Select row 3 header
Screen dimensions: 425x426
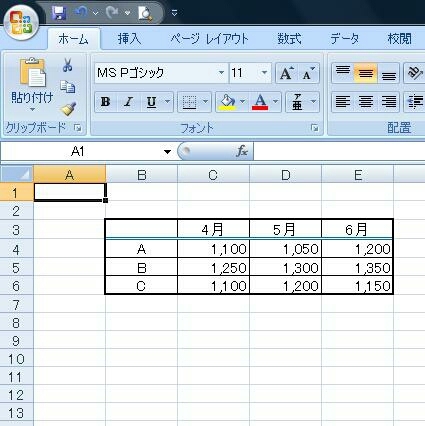(16, 230)
